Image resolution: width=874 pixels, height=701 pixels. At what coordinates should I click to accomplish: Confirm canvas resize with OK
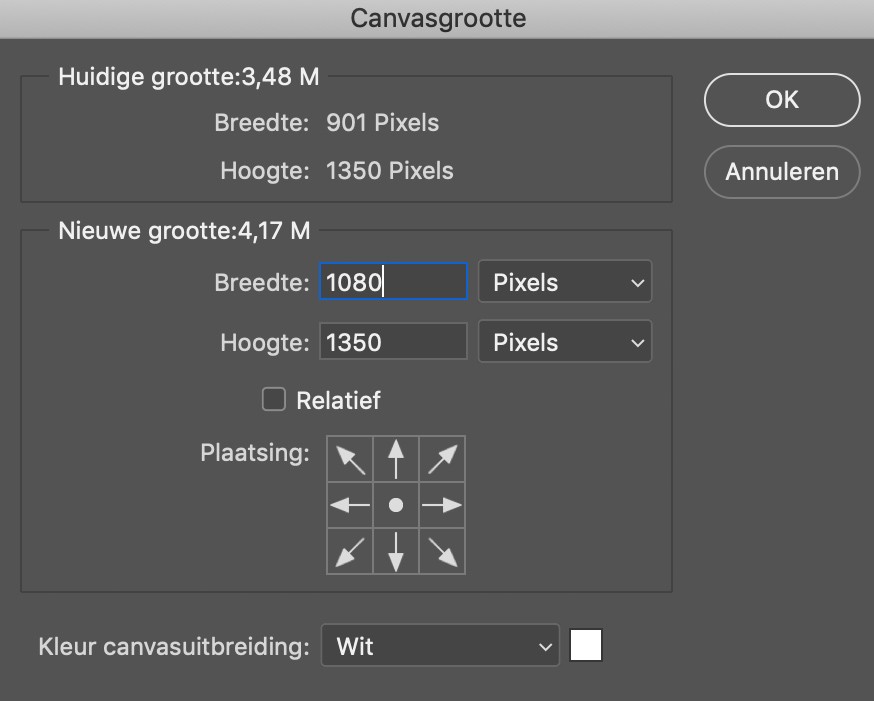(x=781, y=100)
